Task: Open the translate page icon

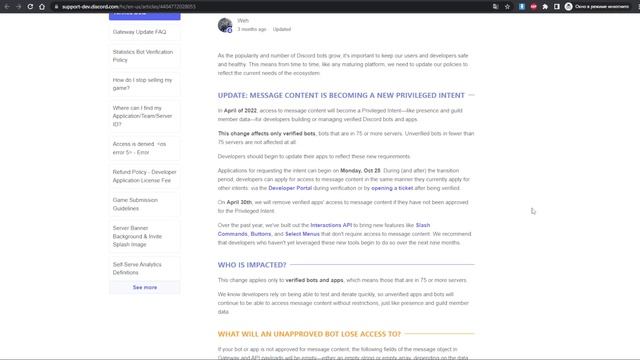Action: [496, 7]
